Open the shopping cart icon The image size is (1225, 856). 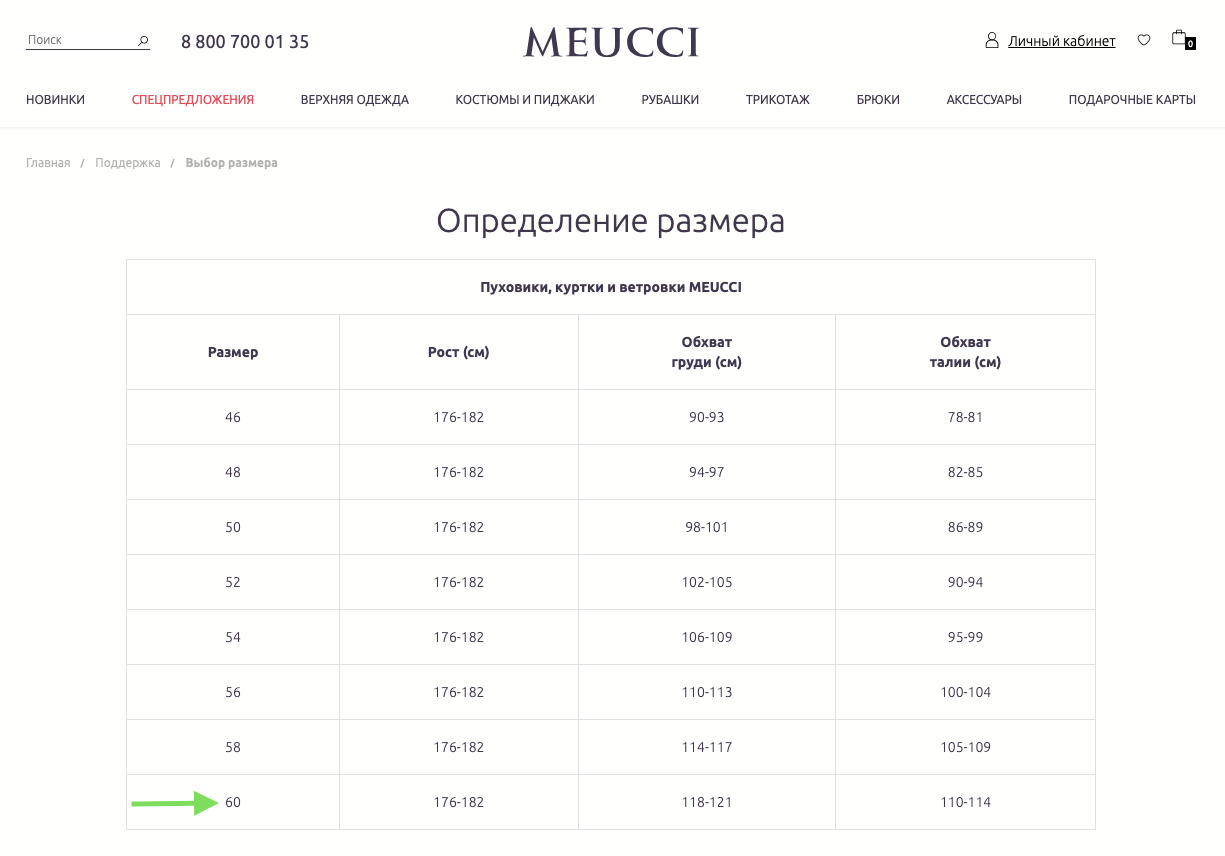pyautogui.click(x=1181, y=39)
